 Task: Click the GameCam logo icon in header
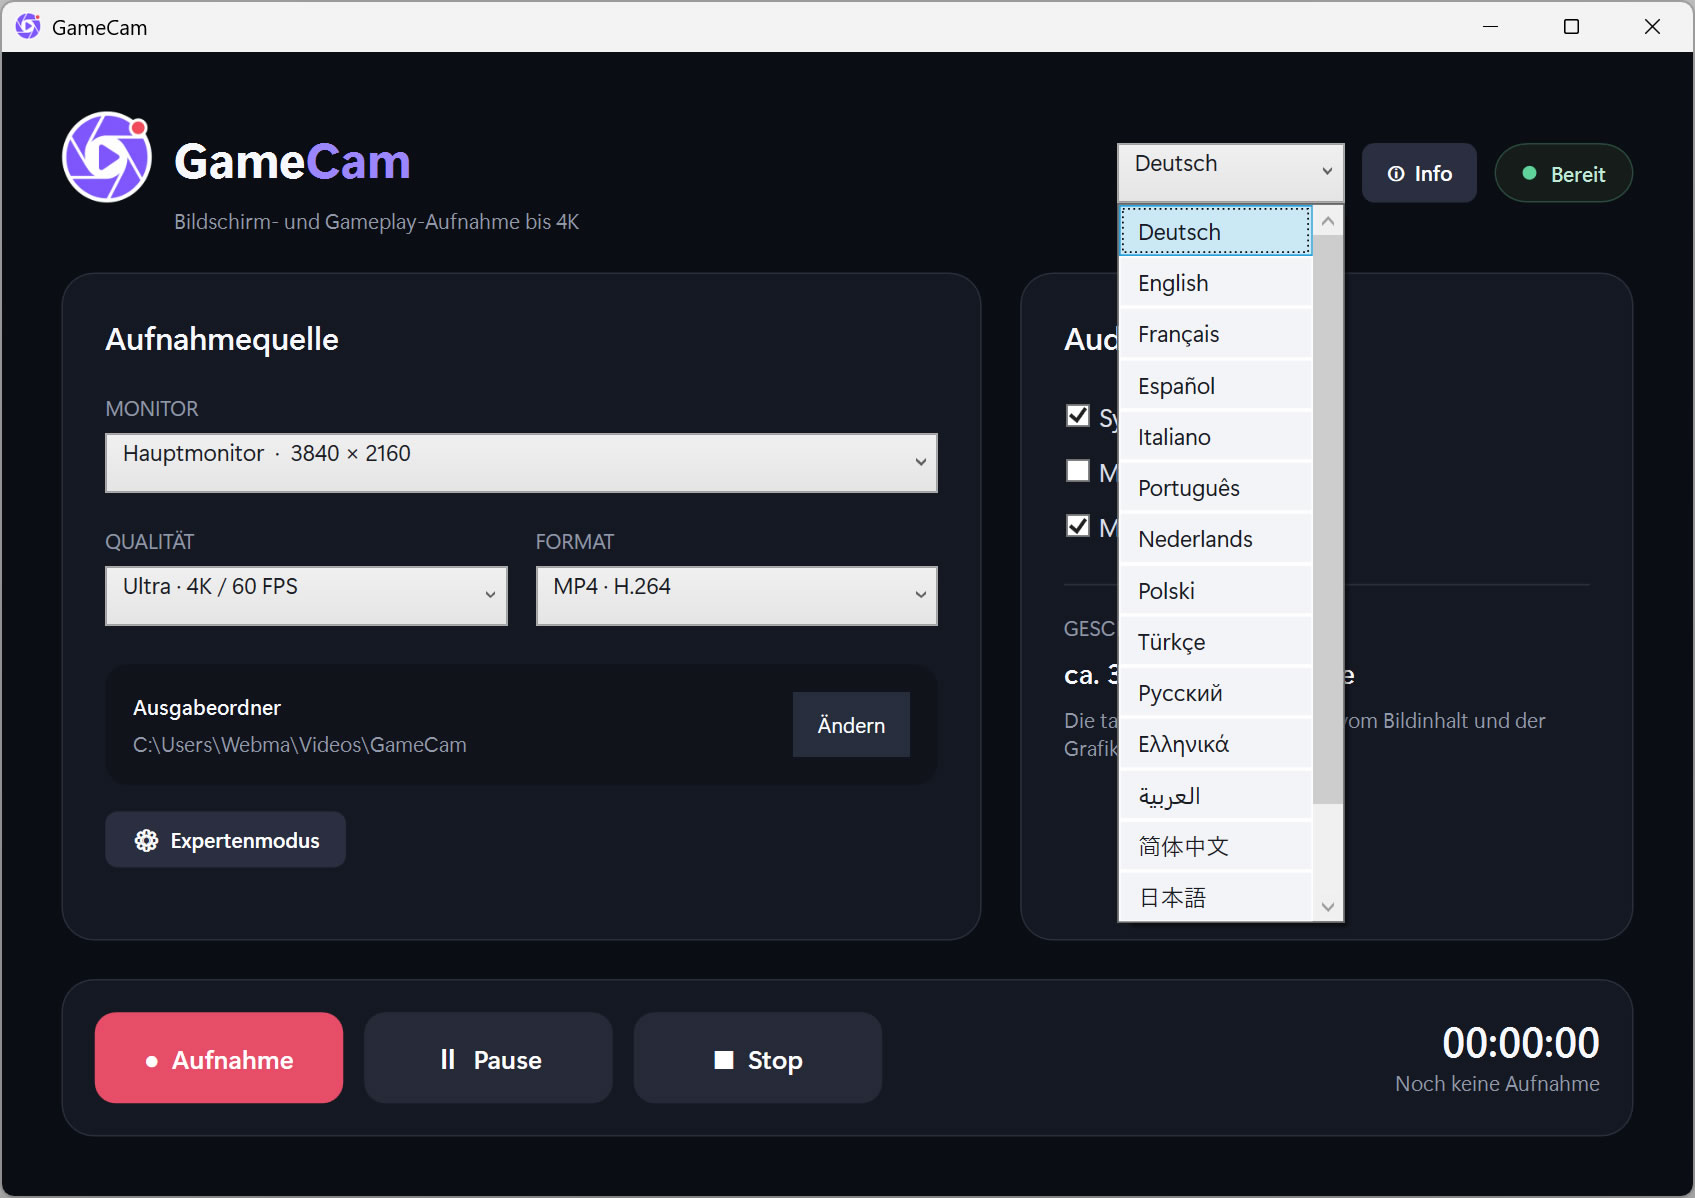tap(107, 157)
